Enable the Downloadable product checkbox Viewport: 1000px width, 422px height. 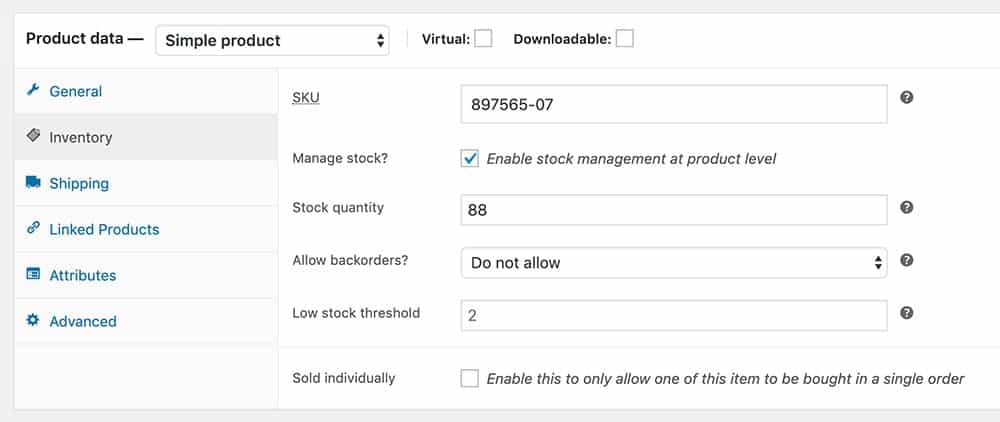[625, 39]
